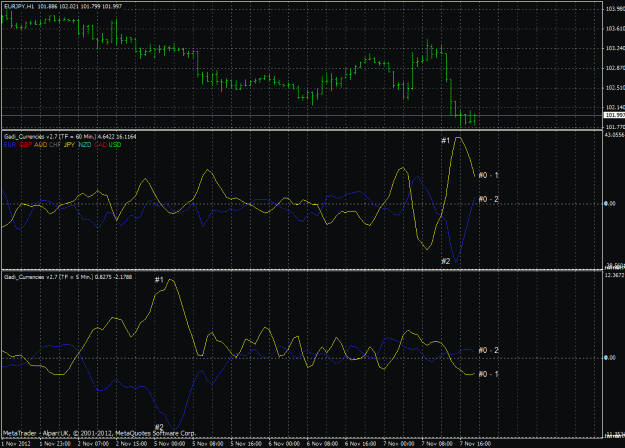625x448 pixels.
Task: Click the 102.140 price axis value
Action: point(615,107)
